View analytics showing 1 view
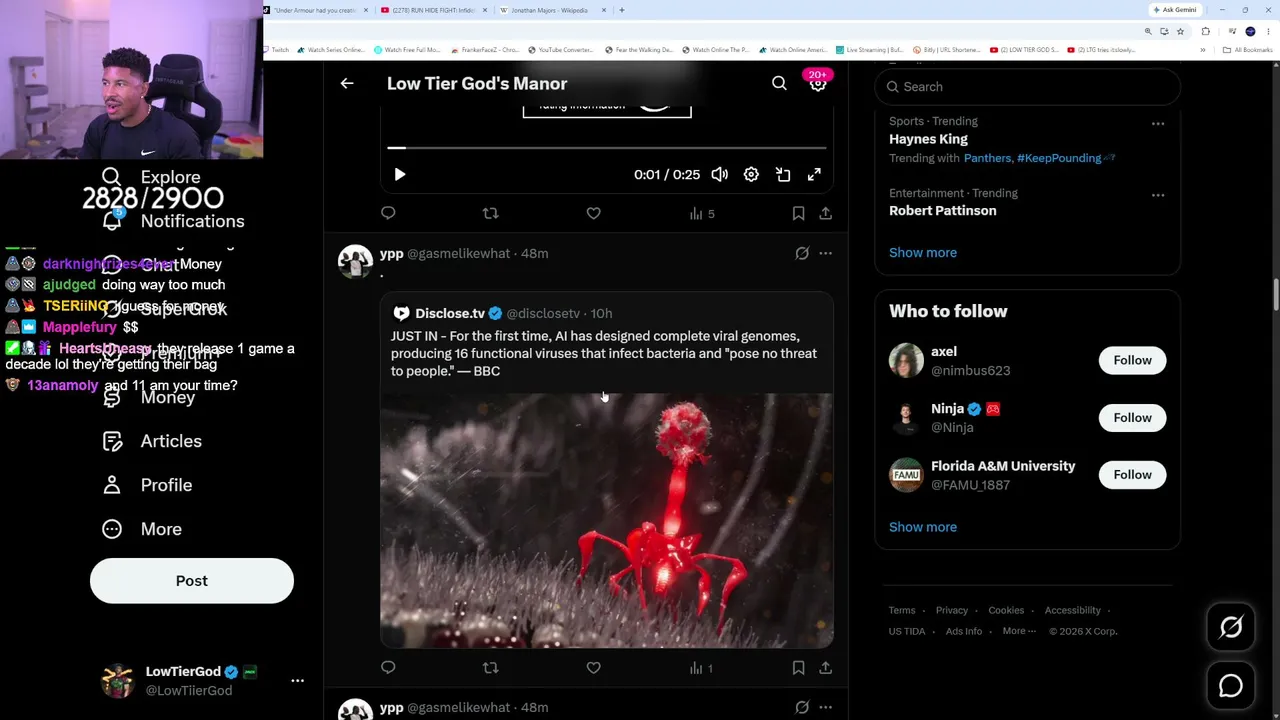 (x=701, y=667)
